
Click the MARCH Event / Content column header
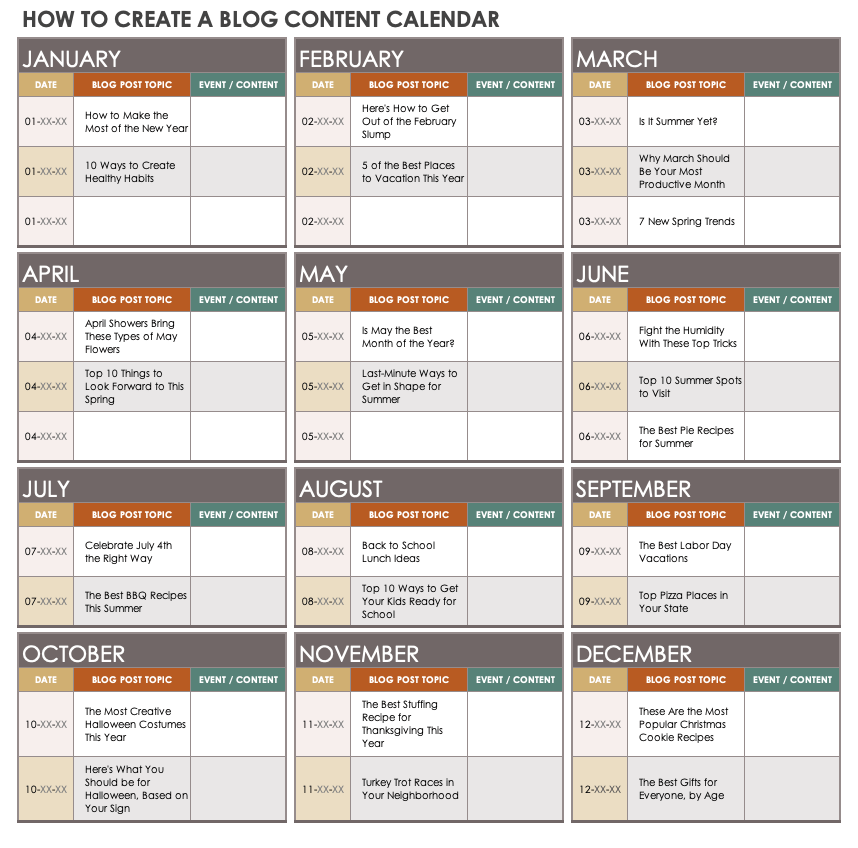click(x=791, y=85)
